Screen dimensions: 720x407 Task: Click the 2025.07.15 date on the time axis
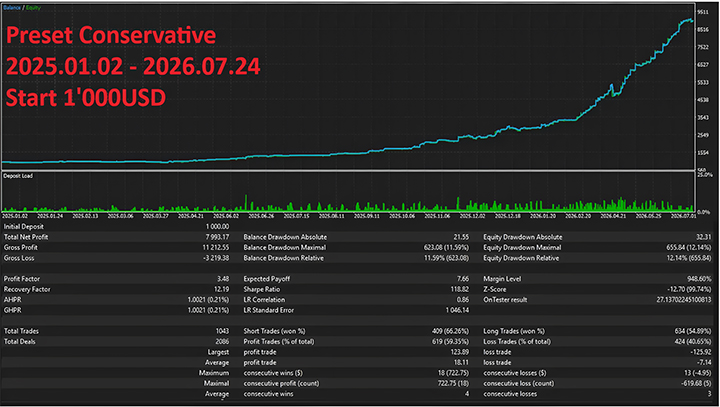(x=296, y=216)
